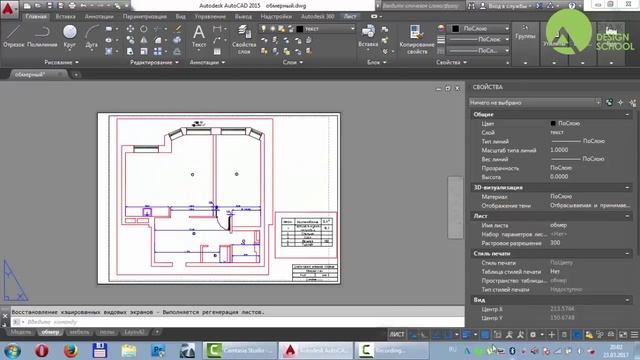Click the Print icon in quick access toolbar
The width and height of the screenshot is (640, 360).
(72, 6)
